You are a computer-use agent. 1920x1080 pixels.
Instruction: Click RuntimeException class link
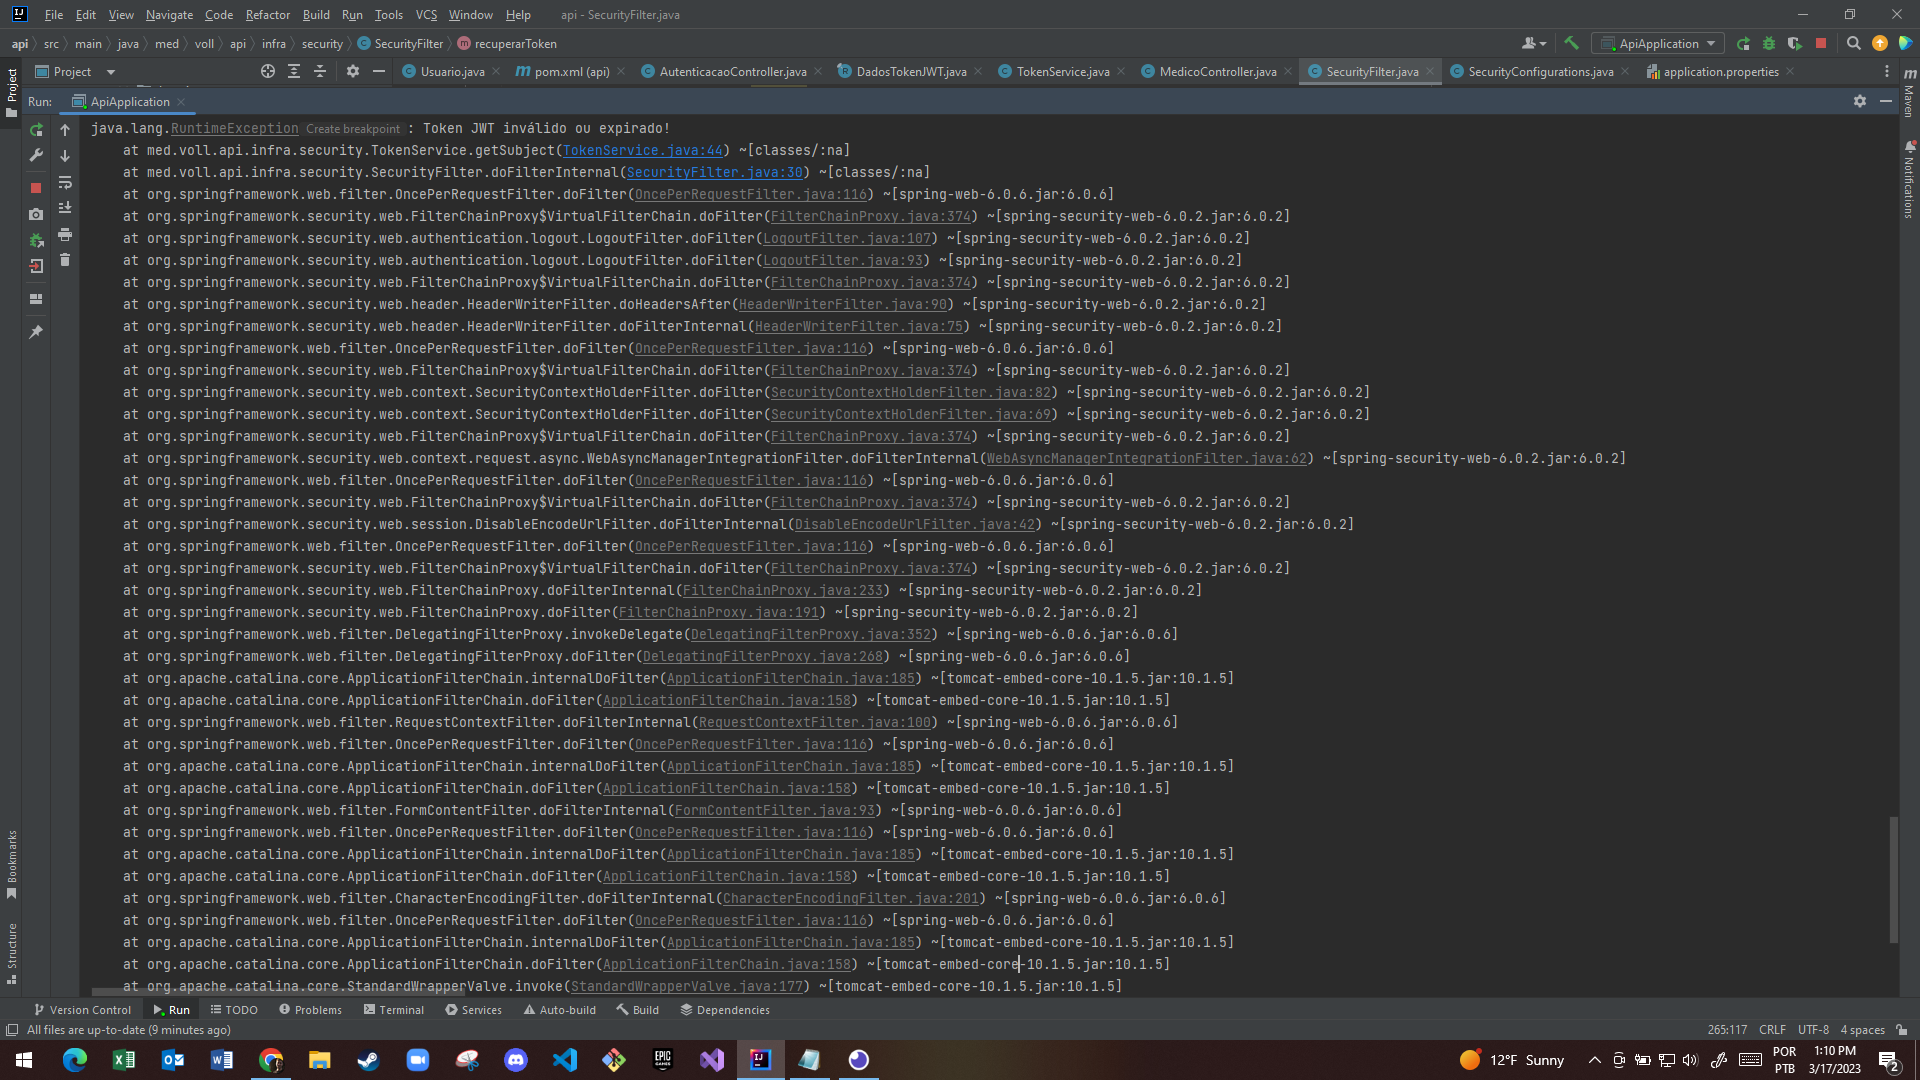pyautogui.click(x=234, y=129)
